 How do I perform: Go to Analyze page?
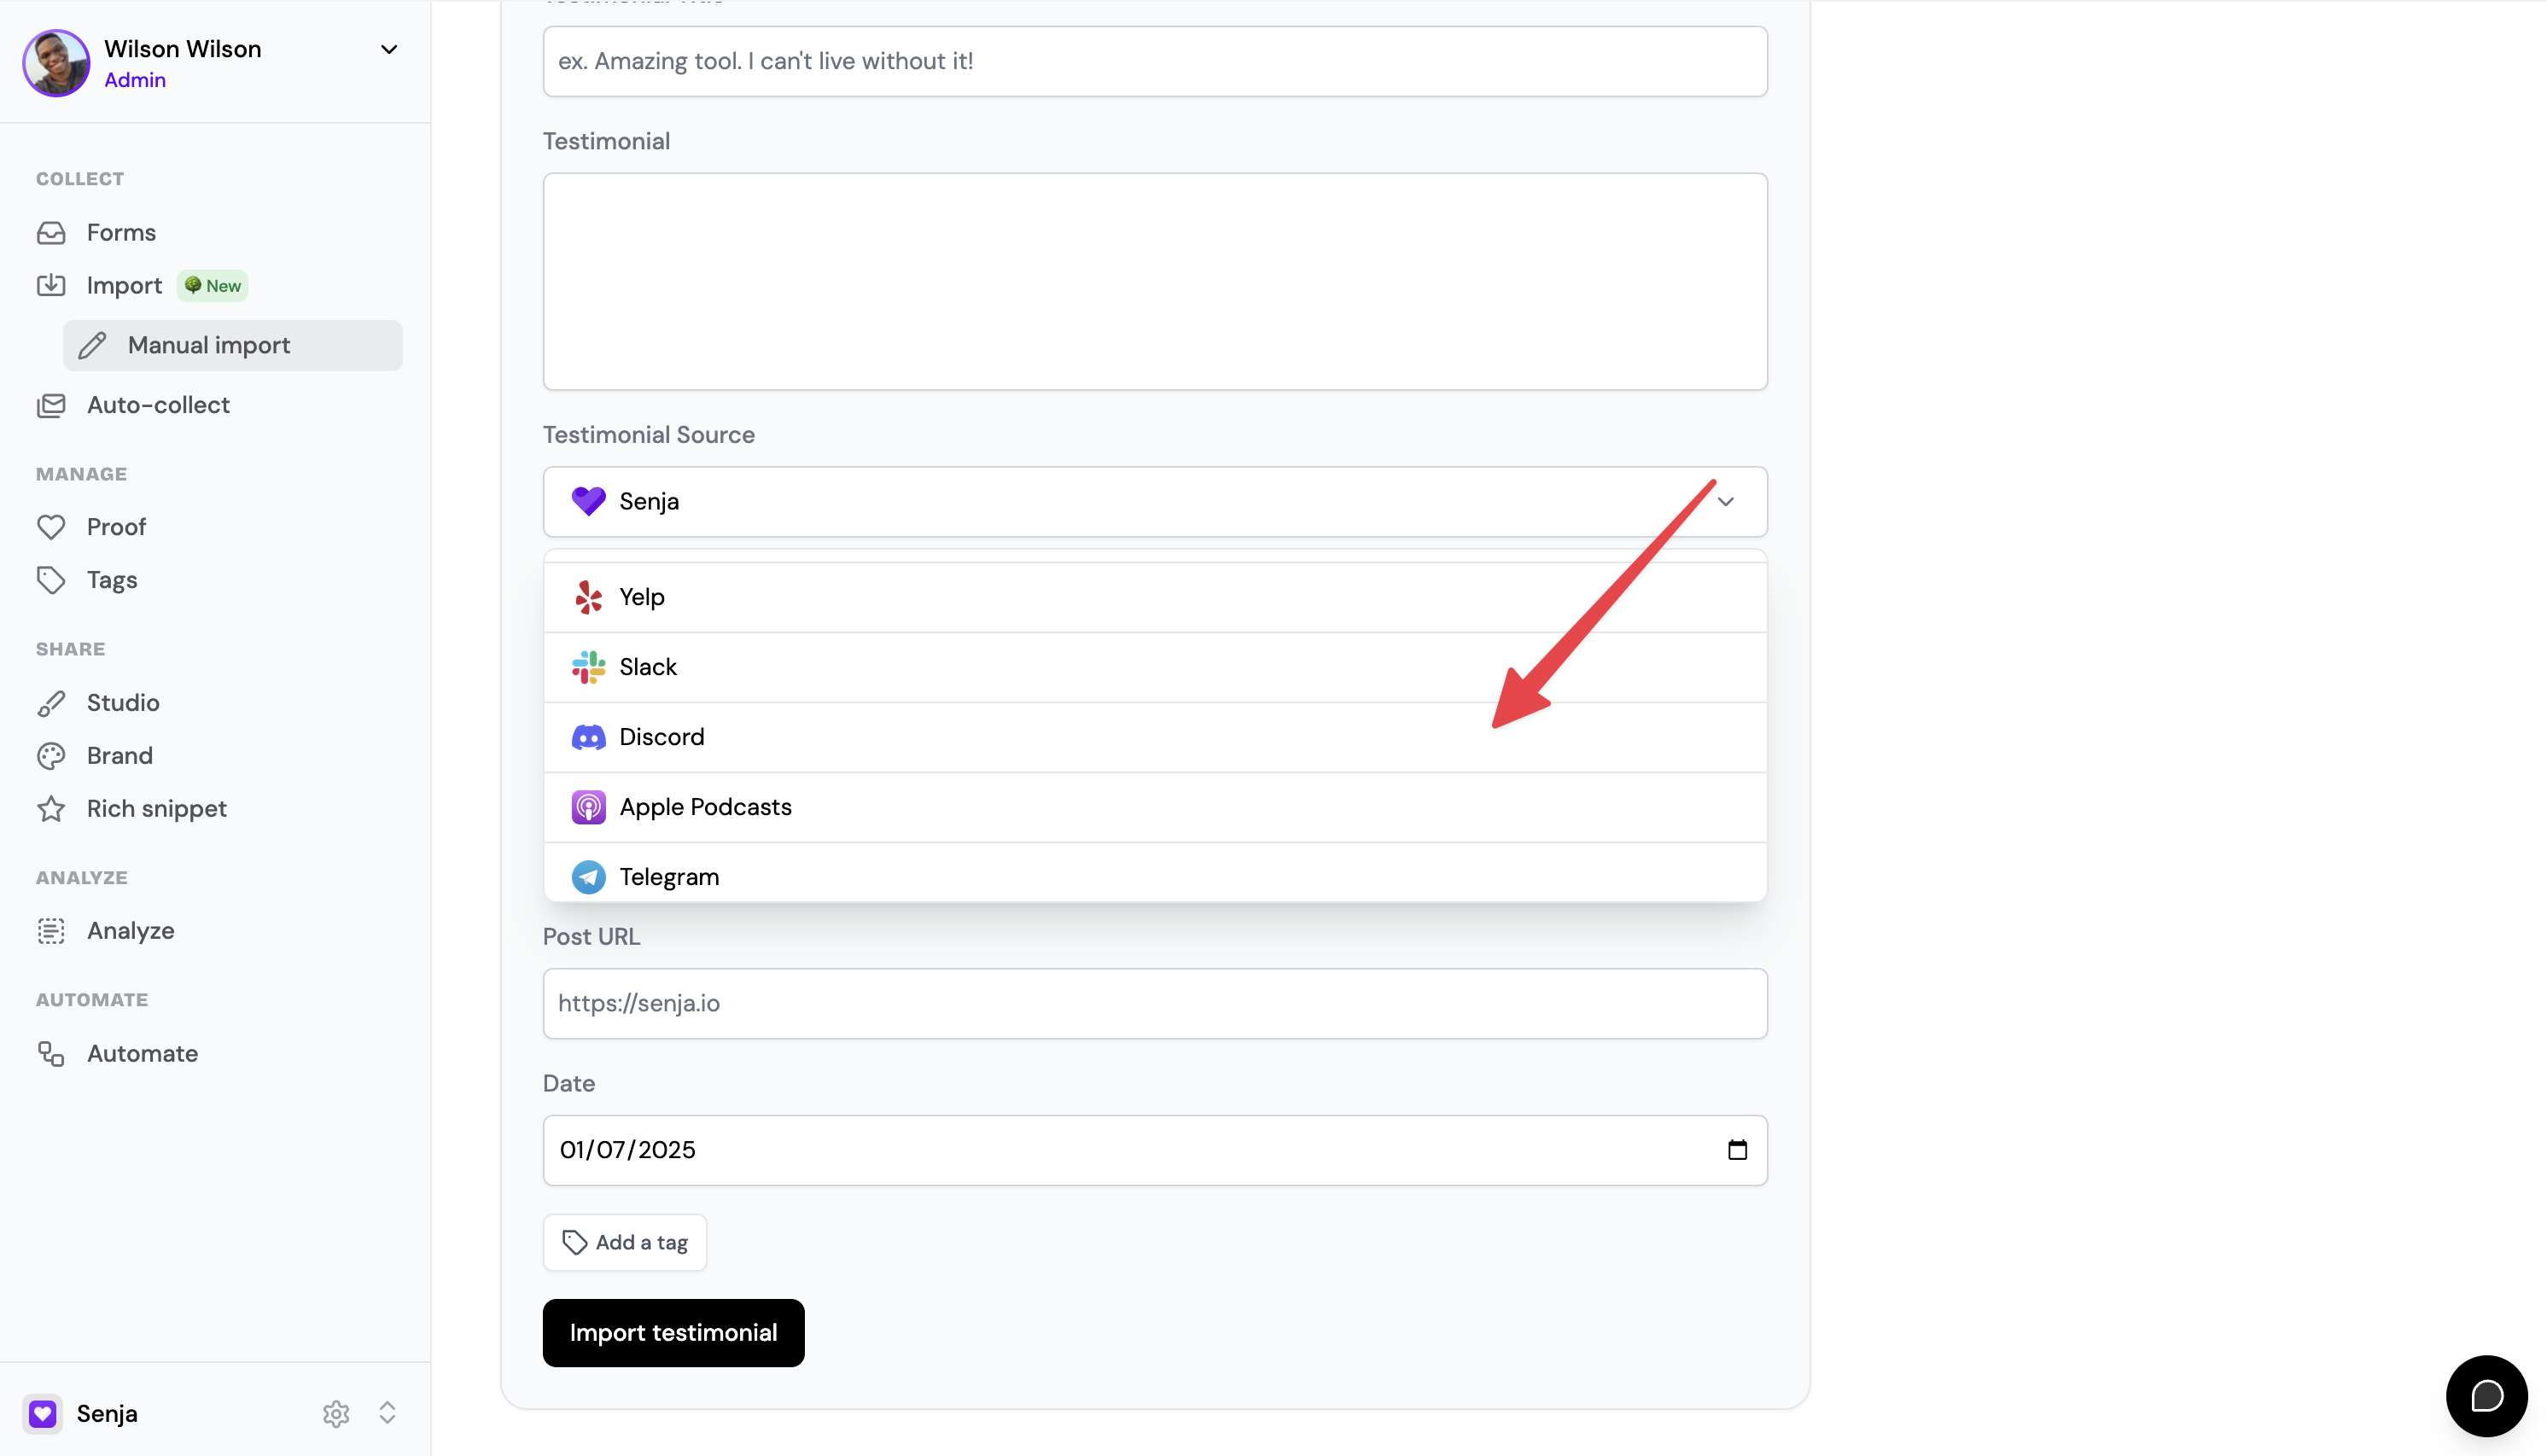[x=131, y=931]
